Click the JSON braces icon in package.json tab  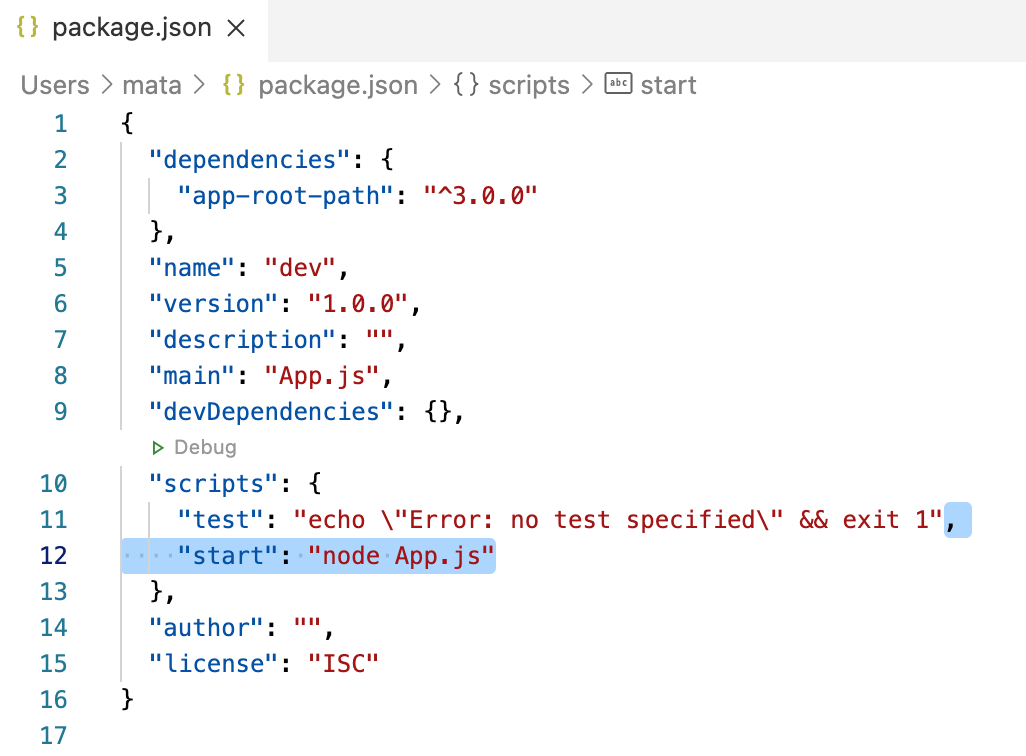pos(27,27)
